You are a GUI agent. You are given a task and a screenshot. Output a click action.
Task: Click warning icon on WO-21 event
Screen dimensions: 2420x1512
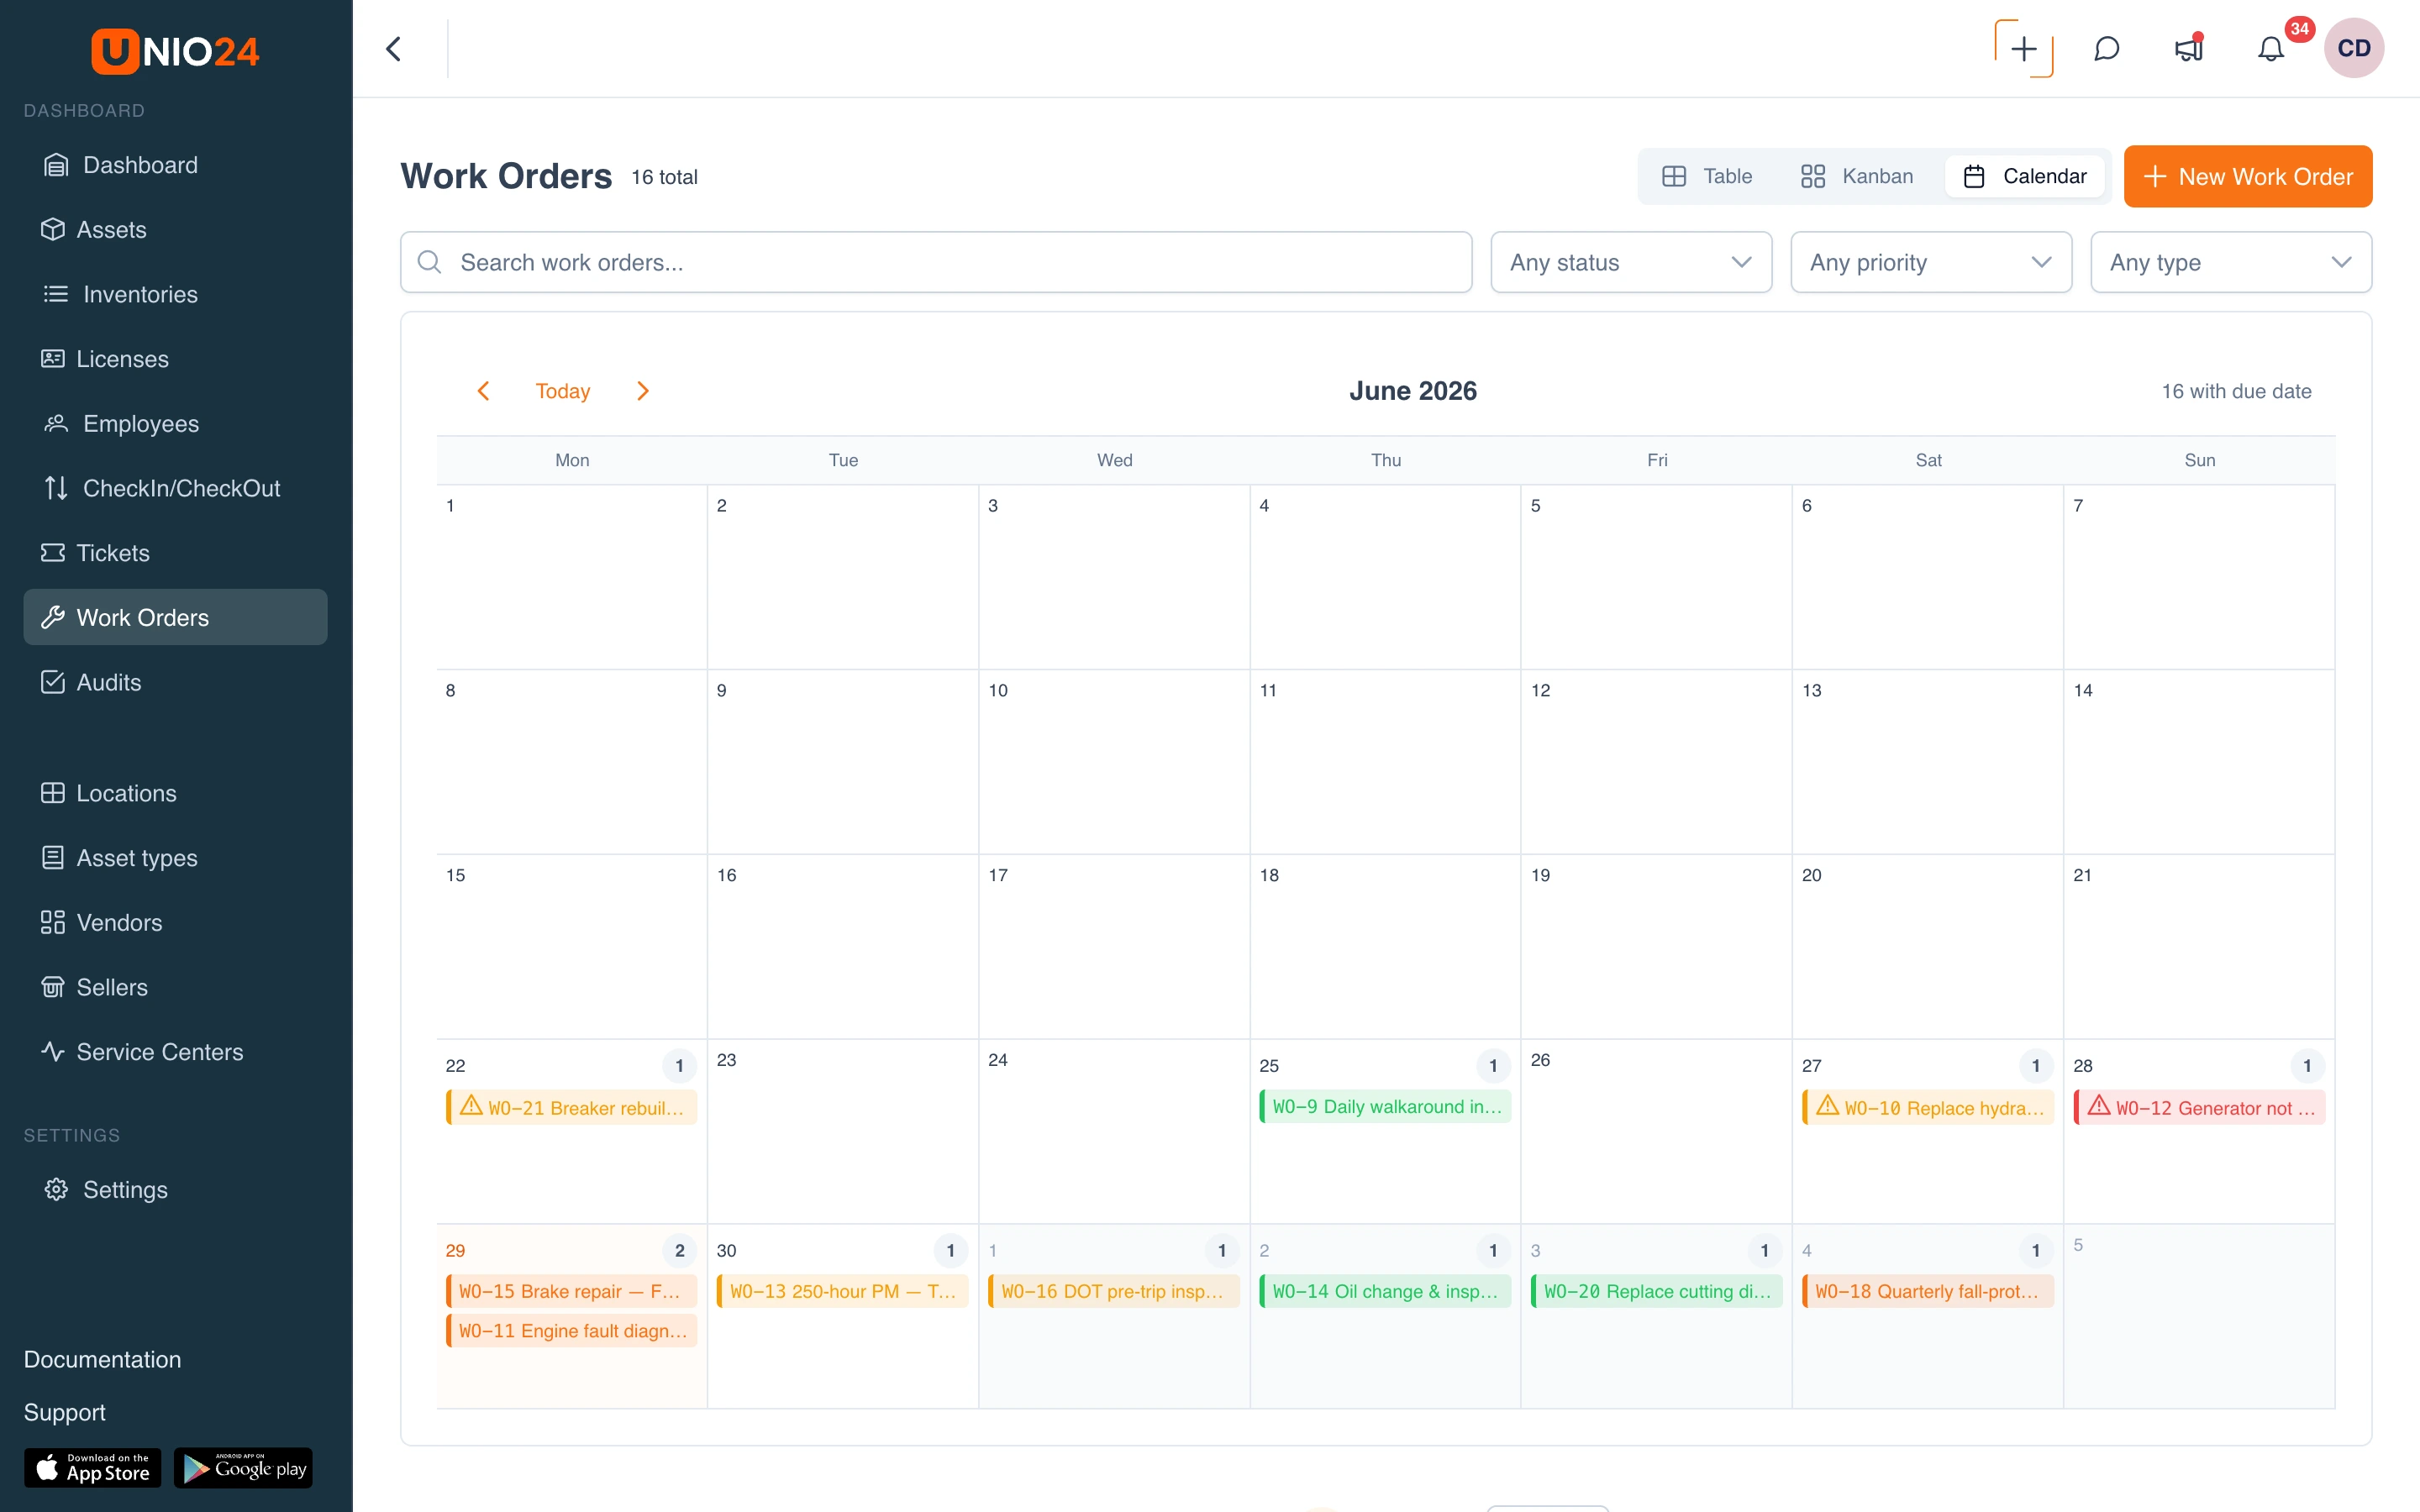470,1105
